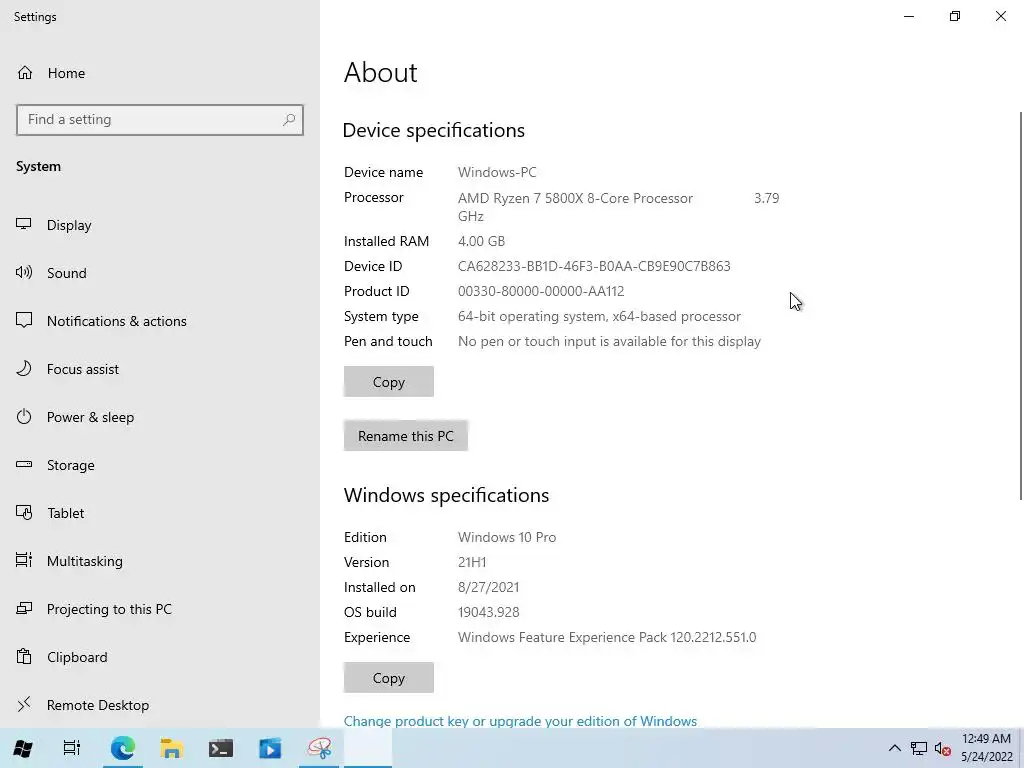The width and height of the screenshot is (1024, 768).
Task: Select Power & sleep entry
Action: 90,417
